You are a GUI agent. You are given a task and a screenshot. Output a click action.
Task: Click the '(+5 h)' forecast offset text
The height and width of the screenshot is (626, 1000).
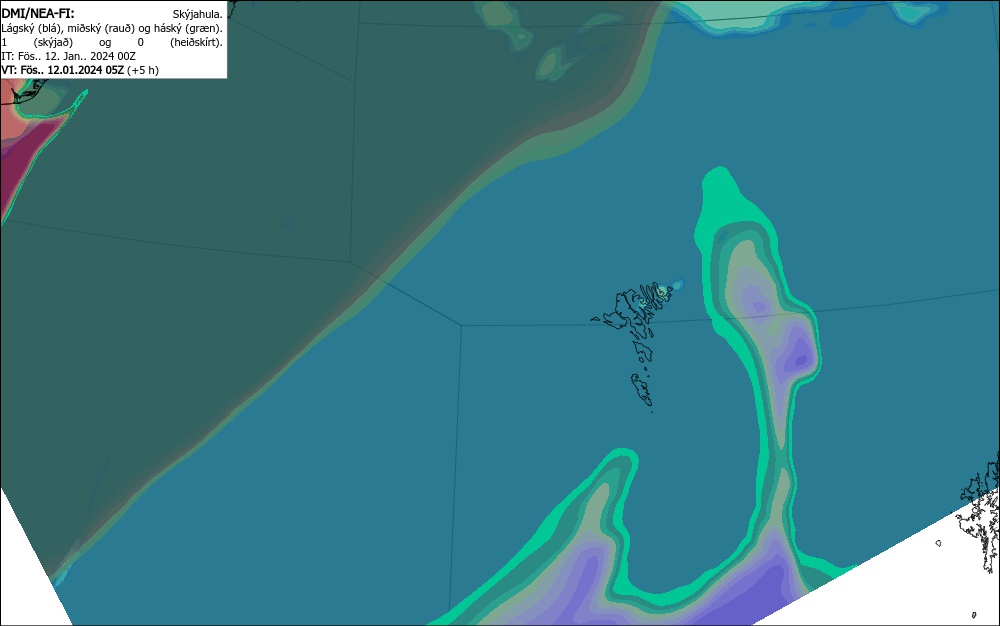143,70
